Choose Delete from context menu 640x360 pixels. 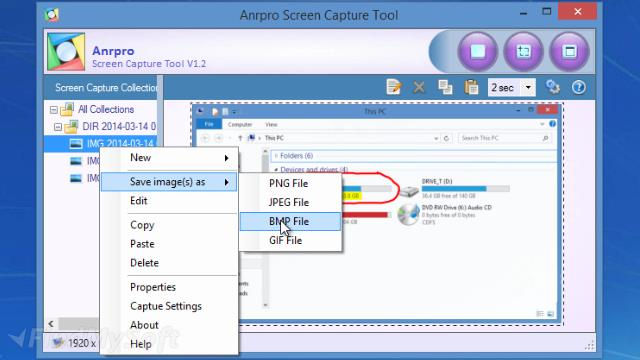(x=169, y=263)
